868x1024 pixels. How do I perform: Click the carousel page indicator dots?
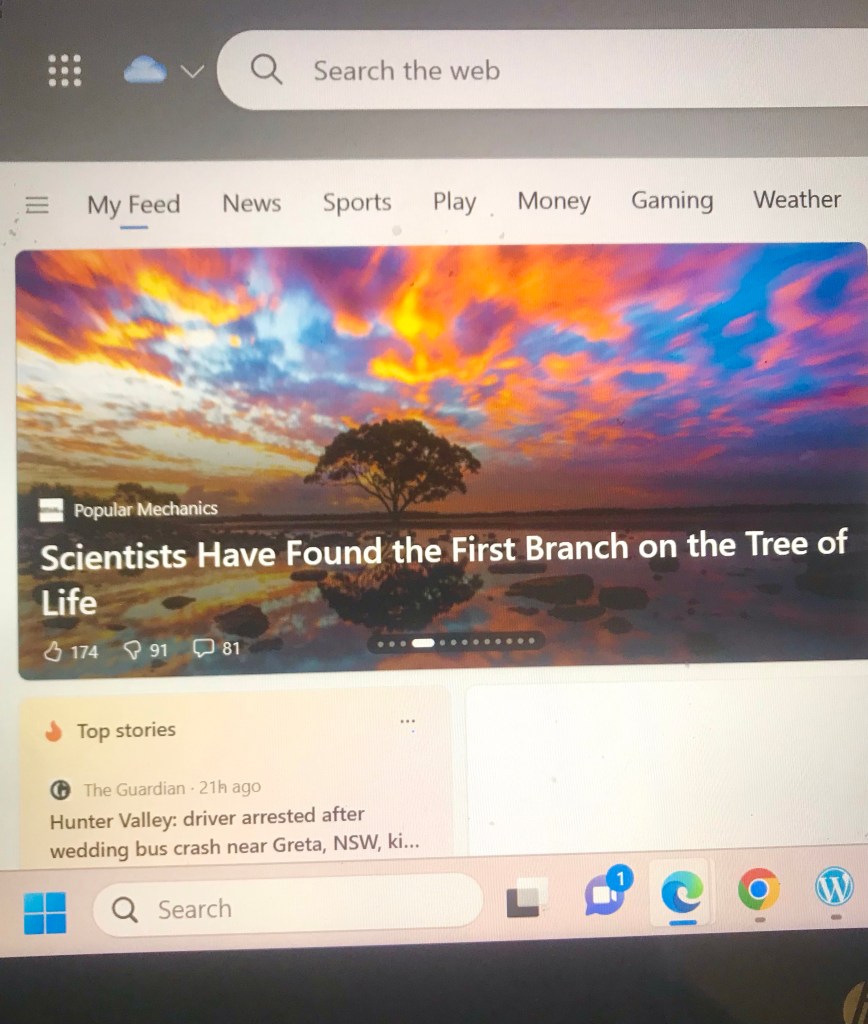(x=456, y=643)
